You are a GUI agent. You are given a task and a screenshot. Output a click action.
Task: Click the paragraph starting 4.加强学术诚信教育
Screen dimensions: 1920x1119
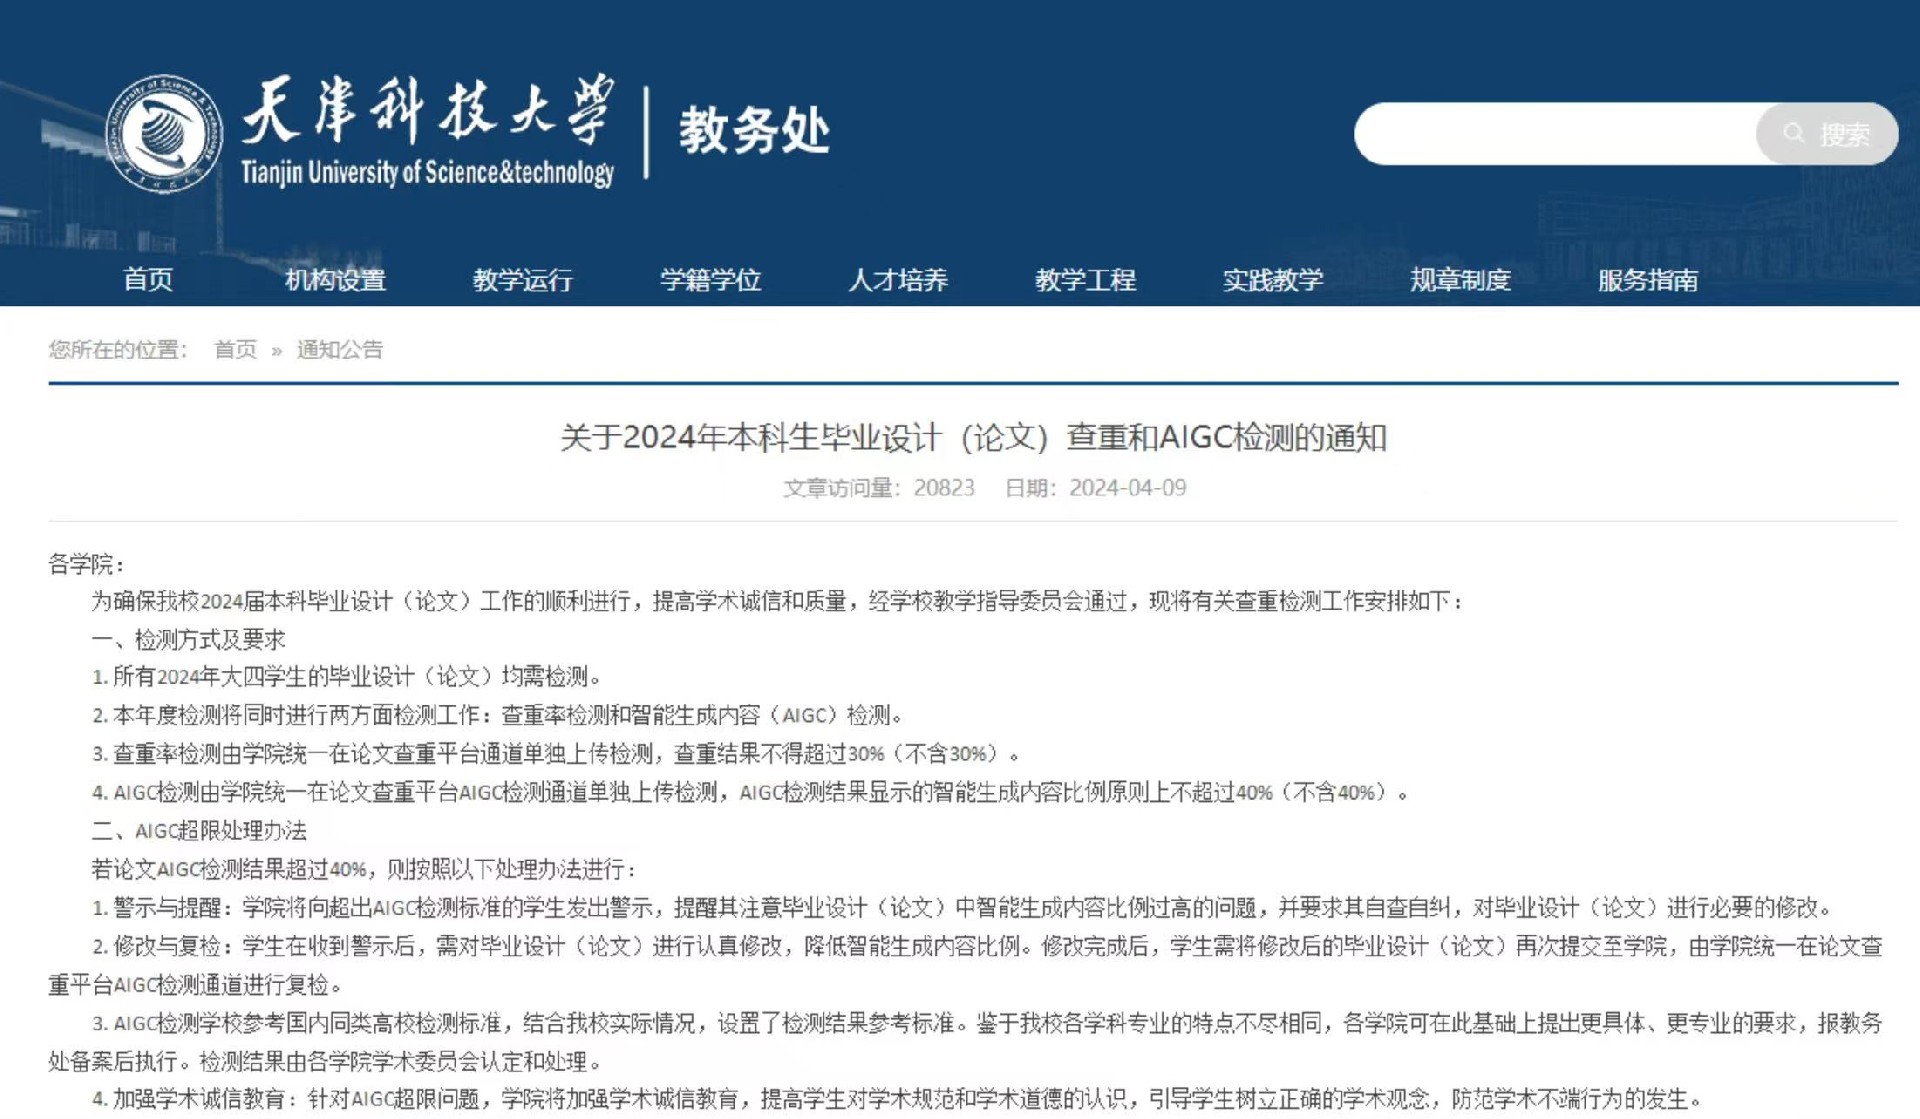[898, 1098]
